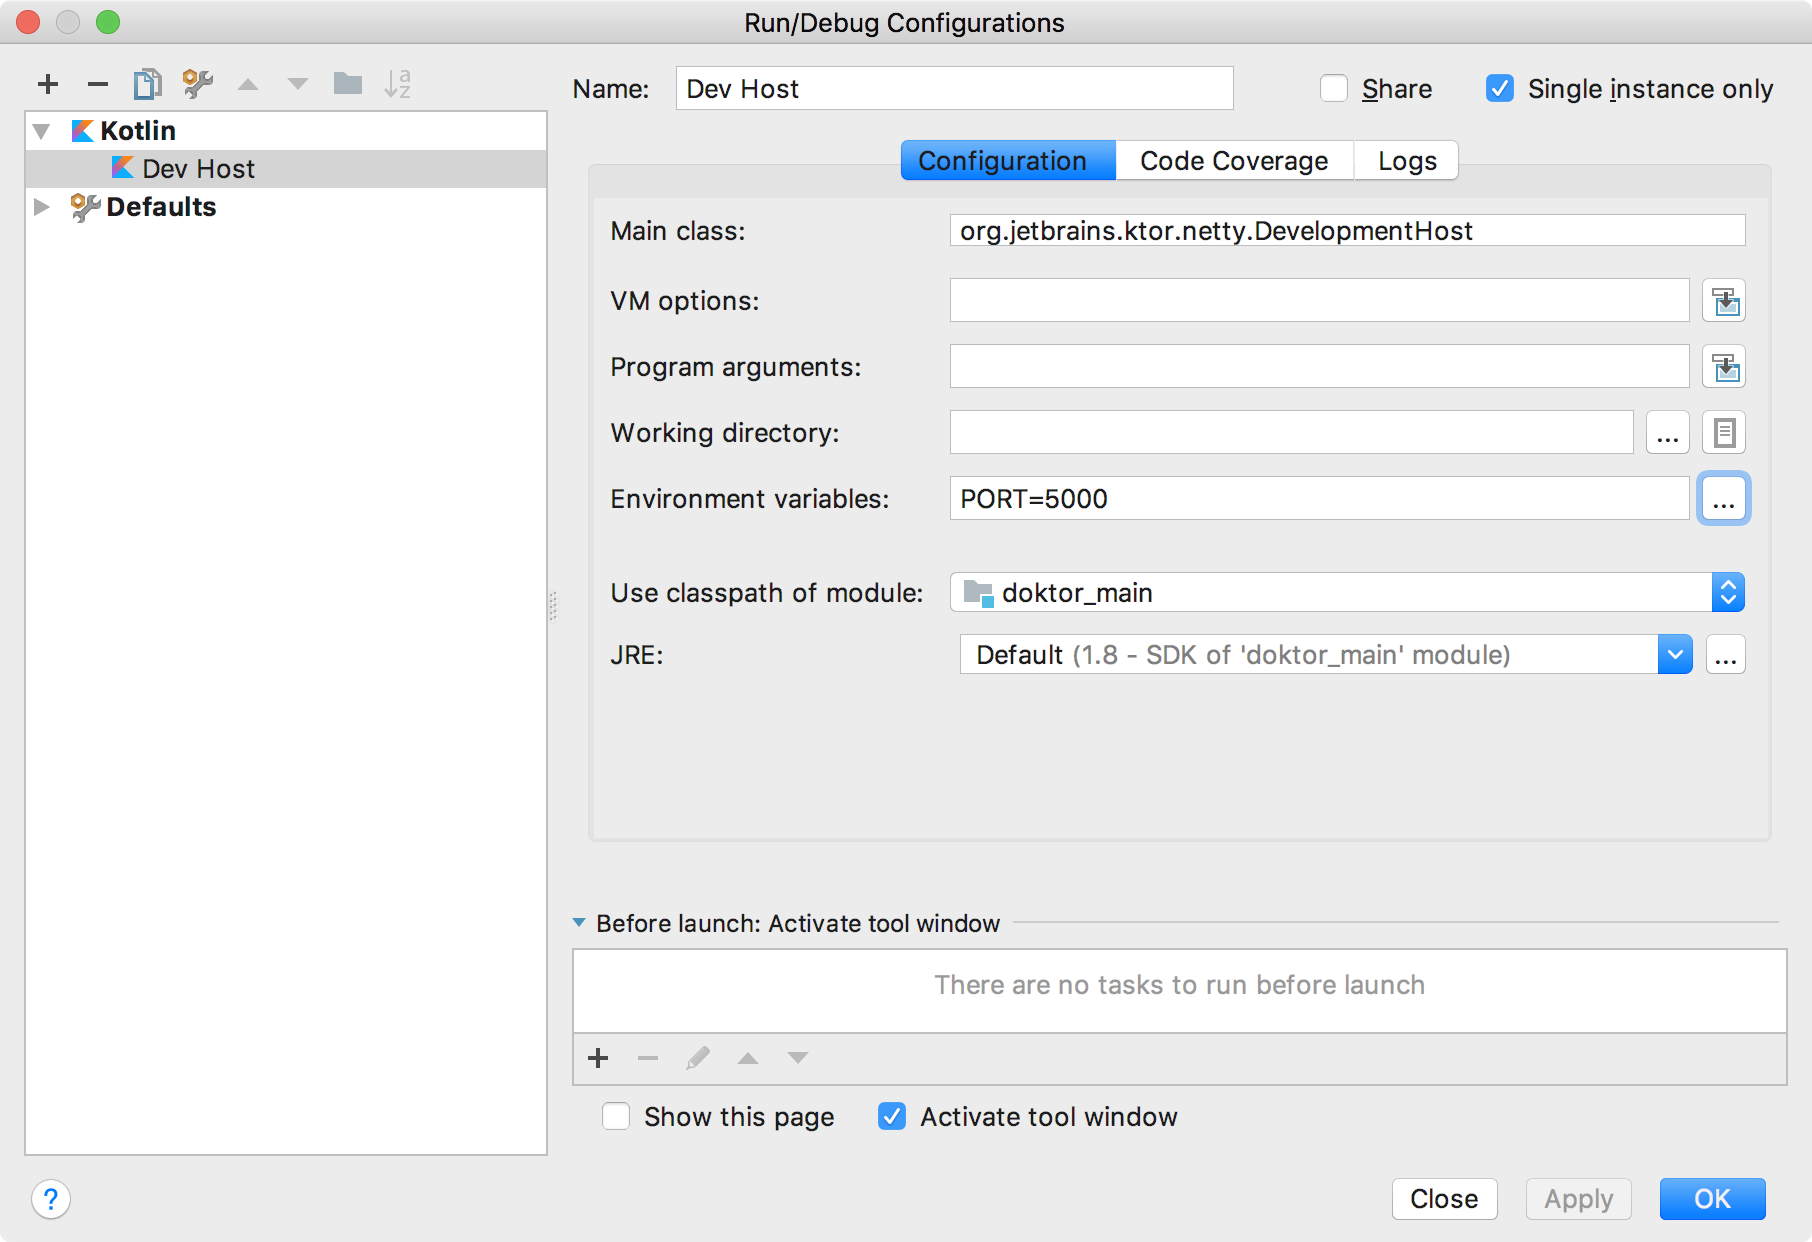
Task: Open help with the question mark button
Action: (51, 1199)
